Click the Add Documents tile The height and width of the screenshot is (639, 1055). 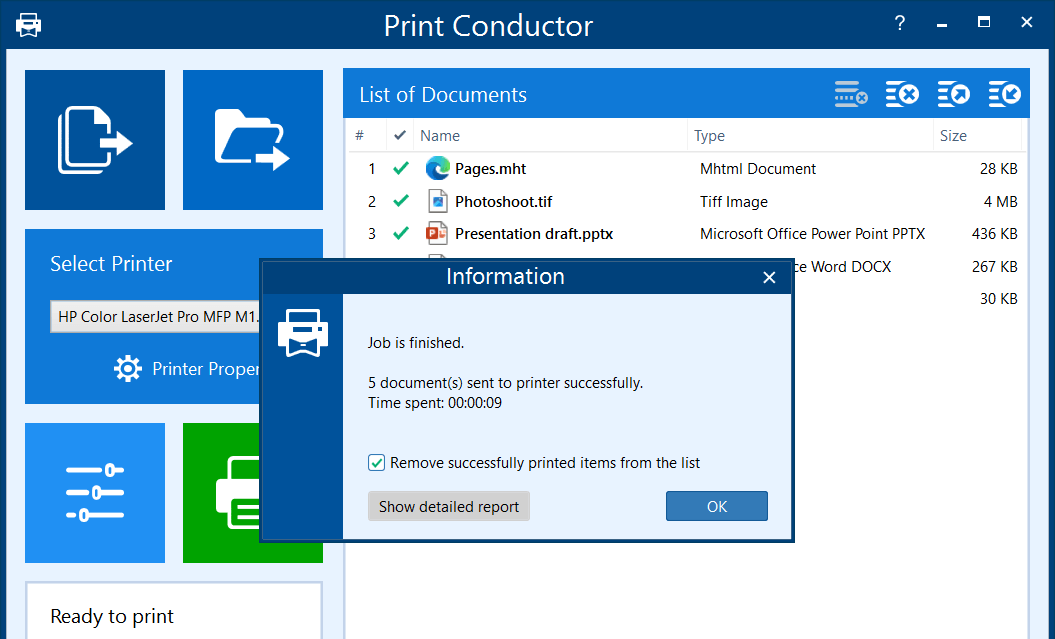[95, 140]
